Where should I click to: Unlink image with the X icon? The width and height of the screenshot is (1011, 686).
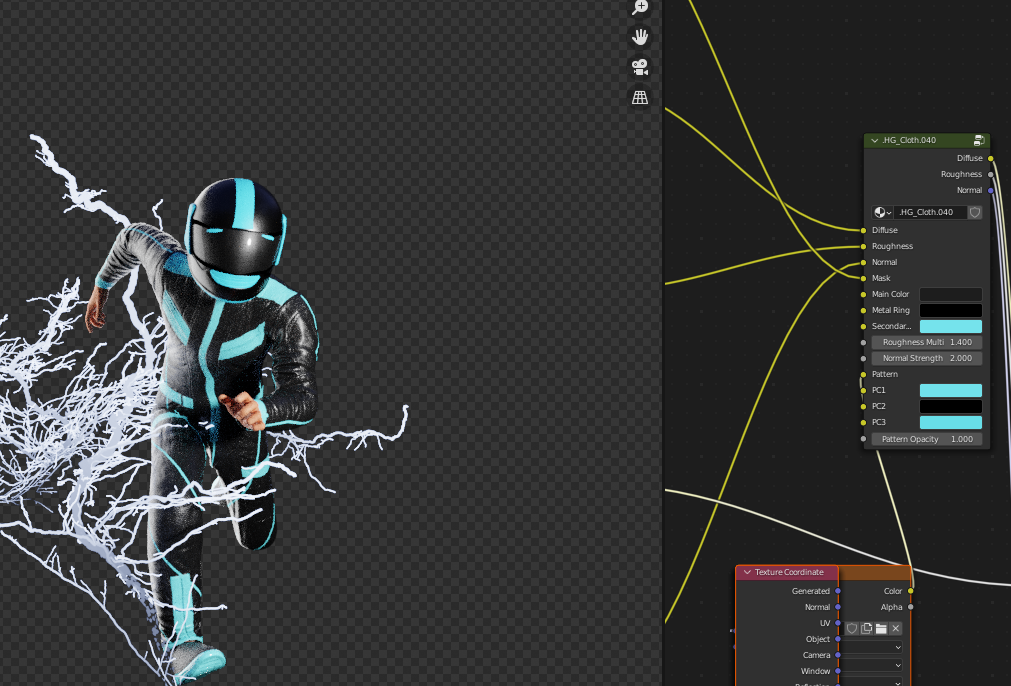coord(896,628)
